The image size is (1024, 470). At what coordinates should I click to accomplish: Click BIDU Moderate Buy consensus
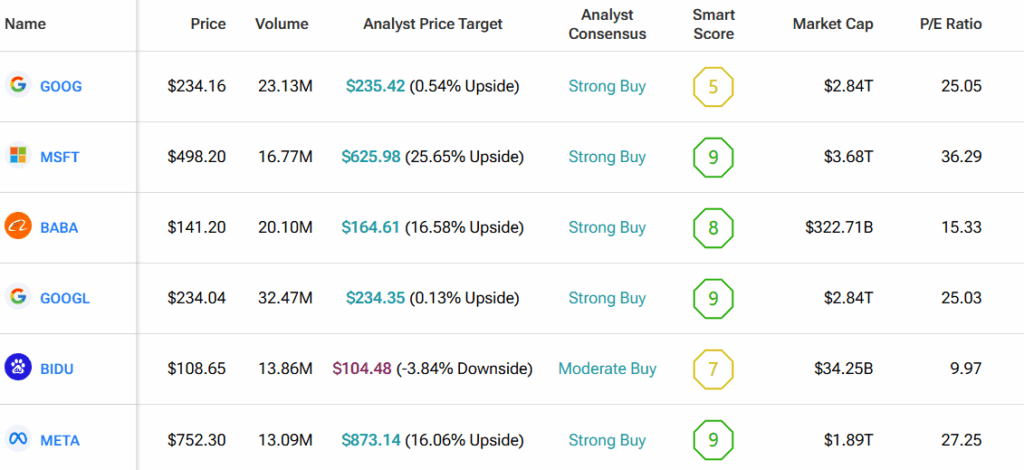pos(607,369)
